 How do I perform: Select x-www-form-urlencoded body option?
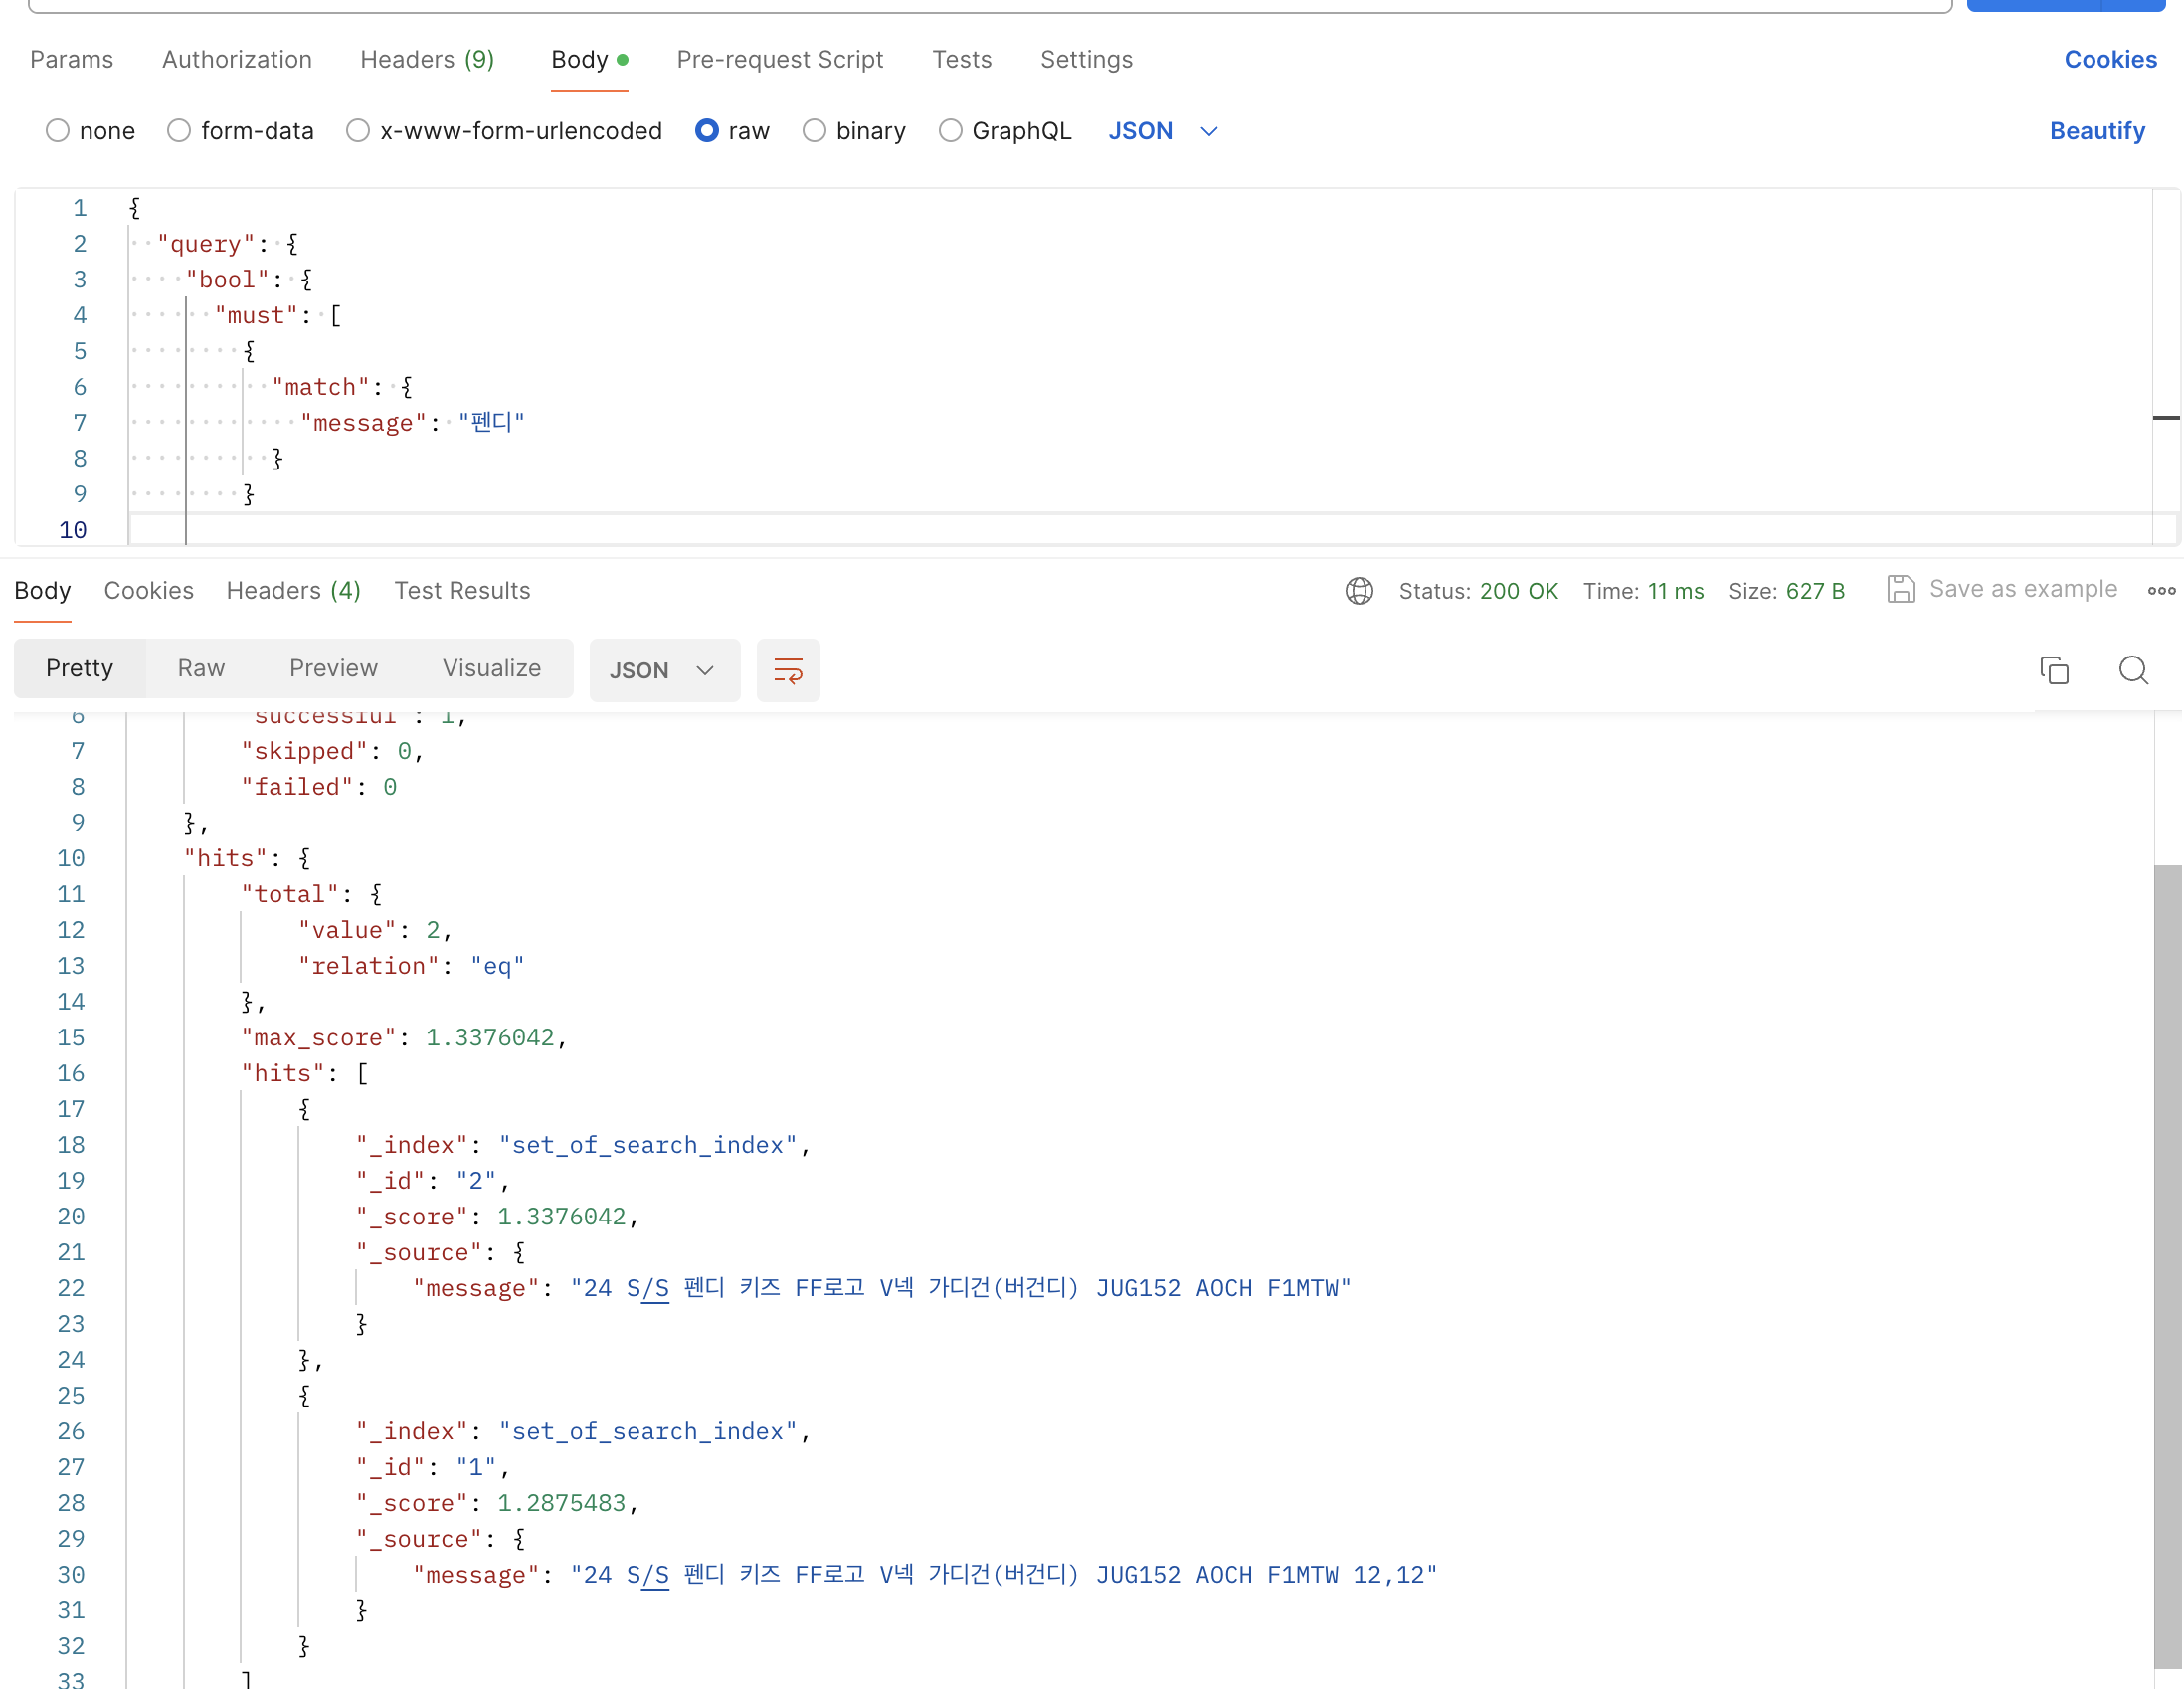click(358, 131)
